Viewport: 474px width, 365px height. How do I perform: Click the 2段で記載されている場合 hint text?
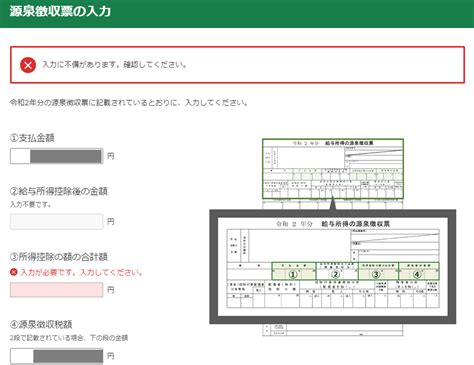coord(69,338)
